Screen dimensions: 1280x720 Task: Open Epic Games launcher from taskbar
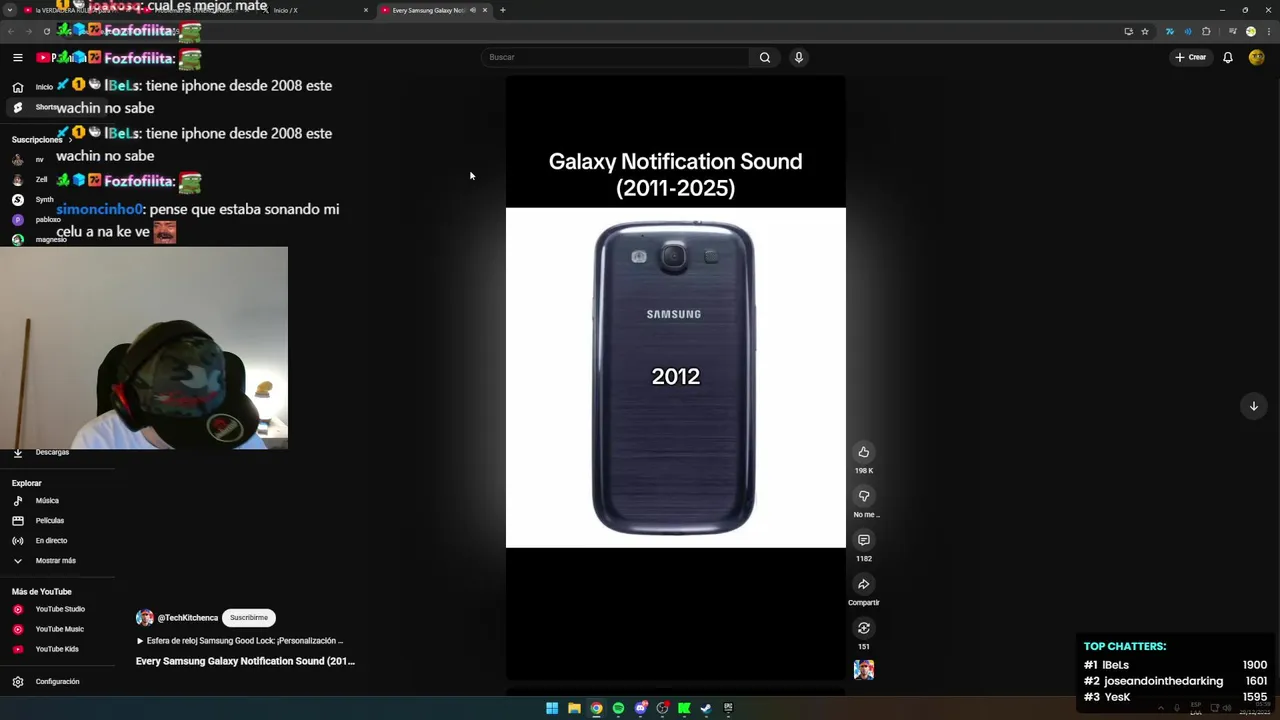click(x=728, y=708)
